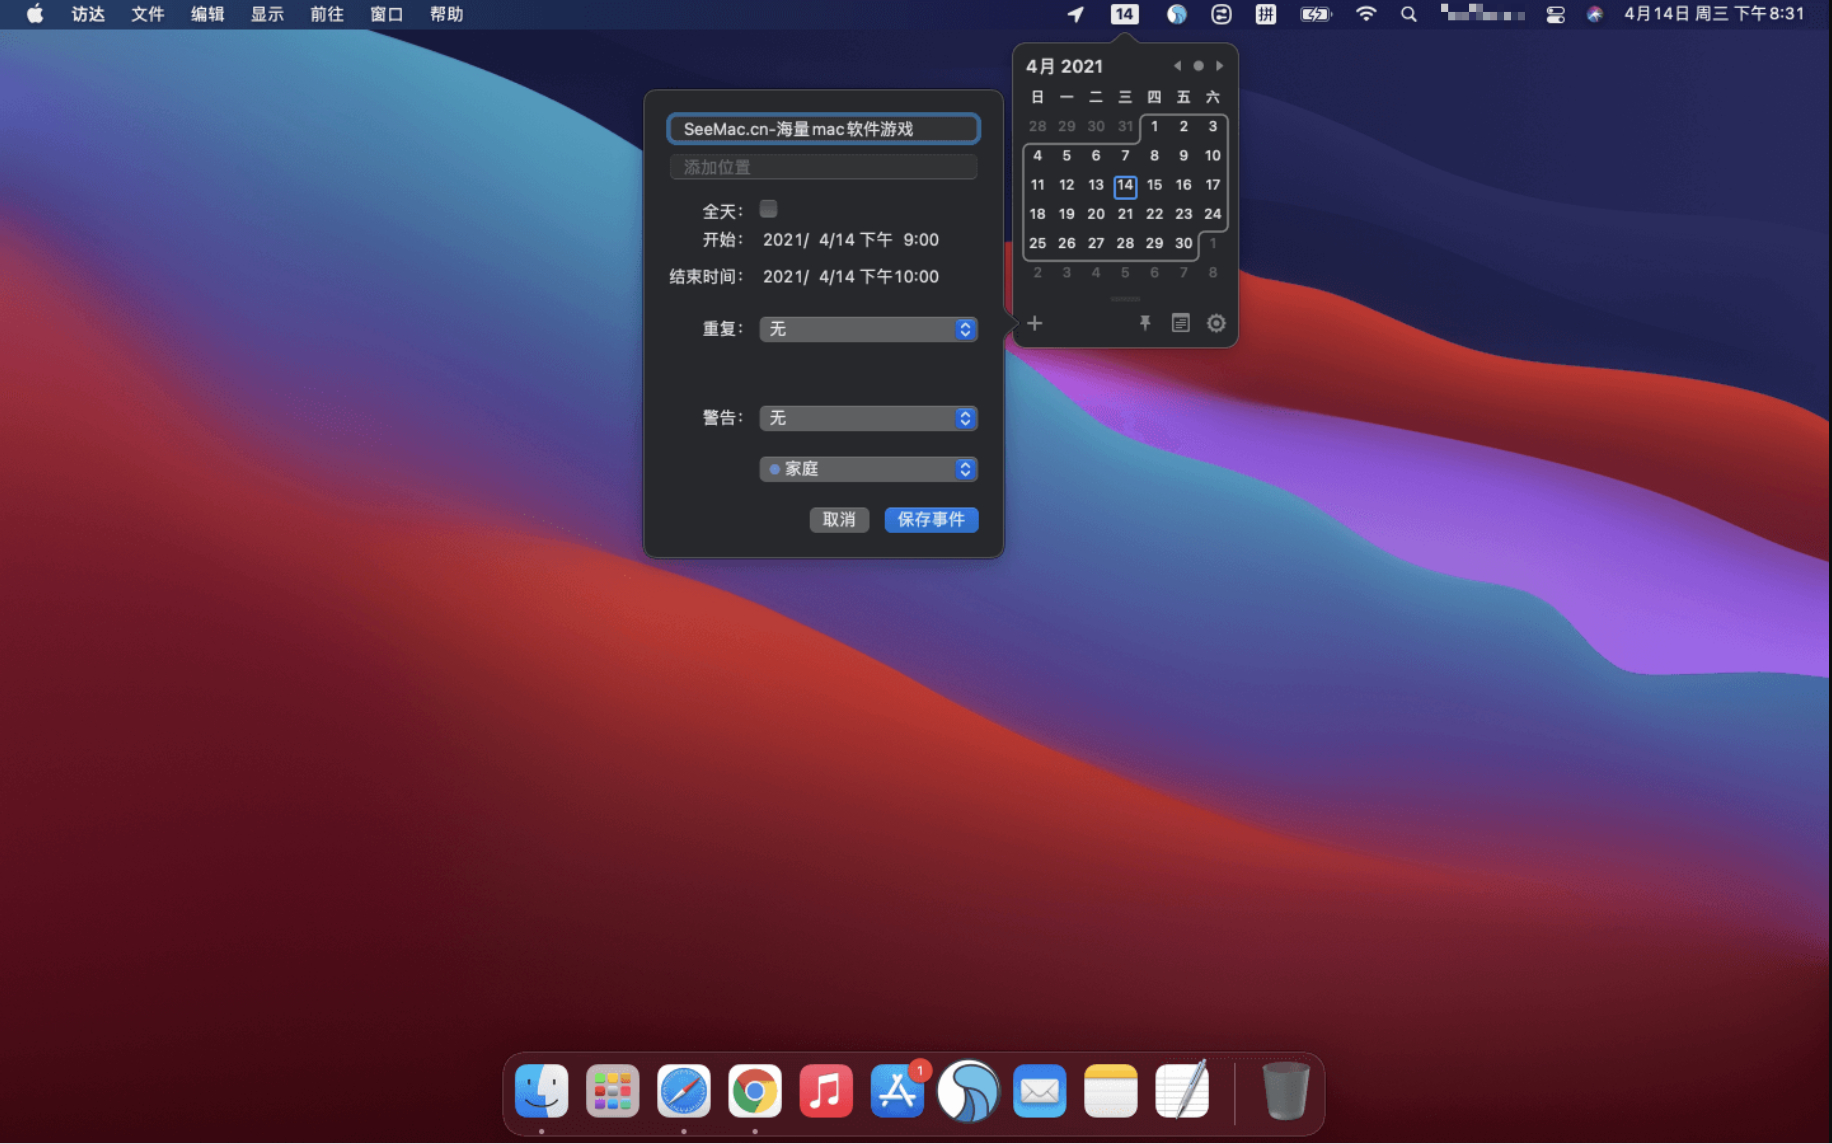This screenshot has height=1144, width=1832.
Task: Open Trash in the Dock
Action: 1285,1090
